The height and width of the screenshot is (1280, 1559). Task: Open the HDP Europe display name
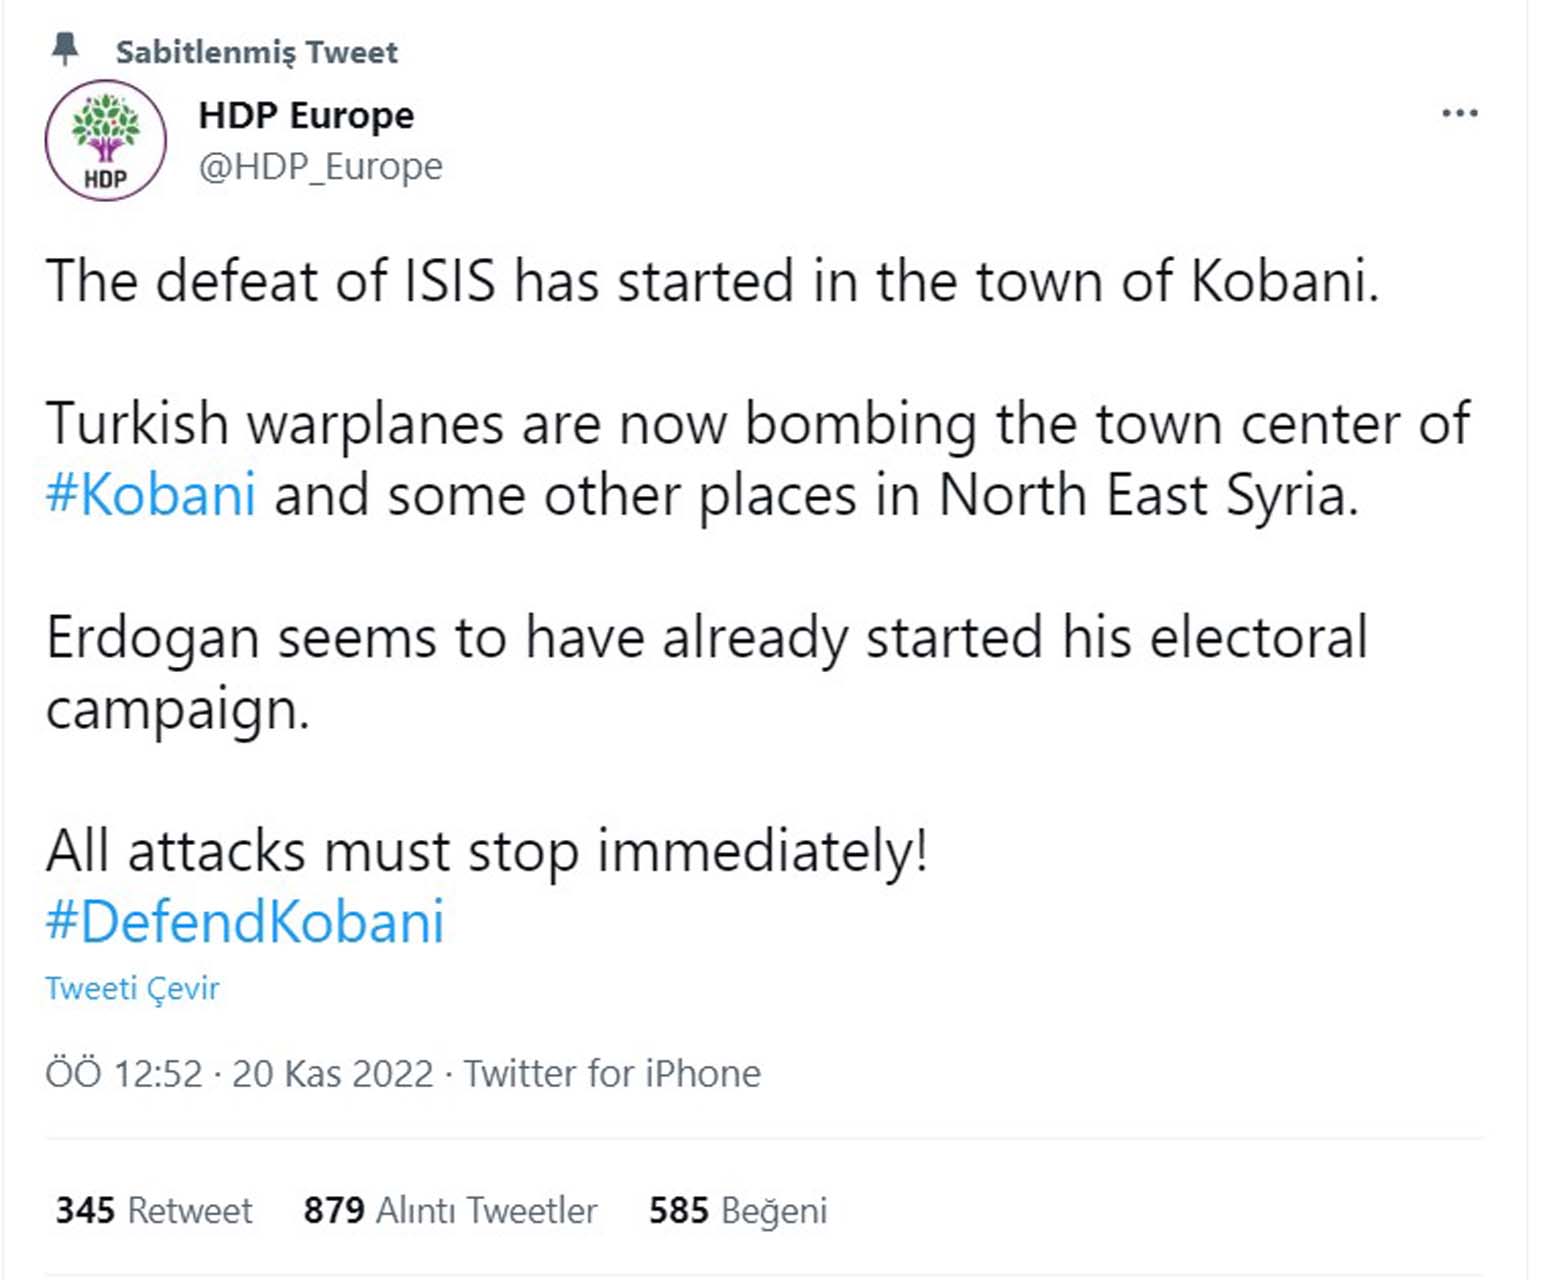[x=306, y=113]
